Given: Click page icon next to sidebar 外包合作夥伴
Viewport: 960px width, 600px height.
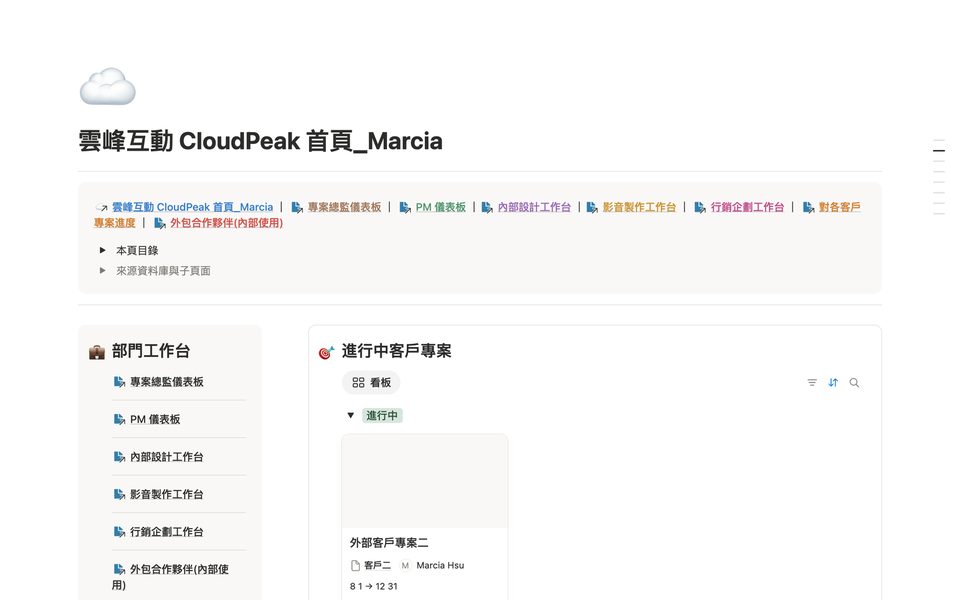Looking at the screenshot, I should [x=119, y=569].
